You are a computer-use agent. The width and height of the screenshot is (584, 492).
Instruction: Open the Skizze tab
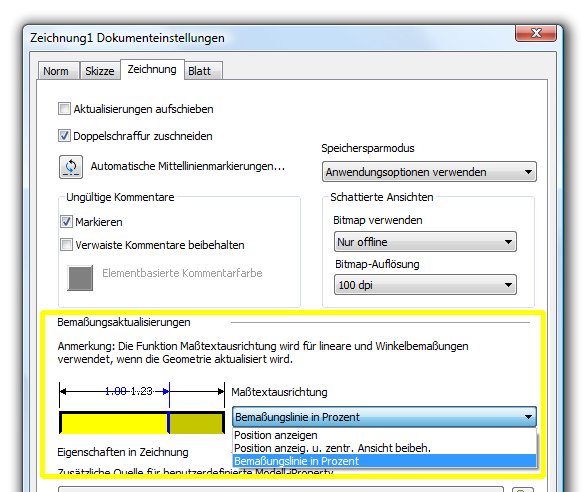coord(99,71)
